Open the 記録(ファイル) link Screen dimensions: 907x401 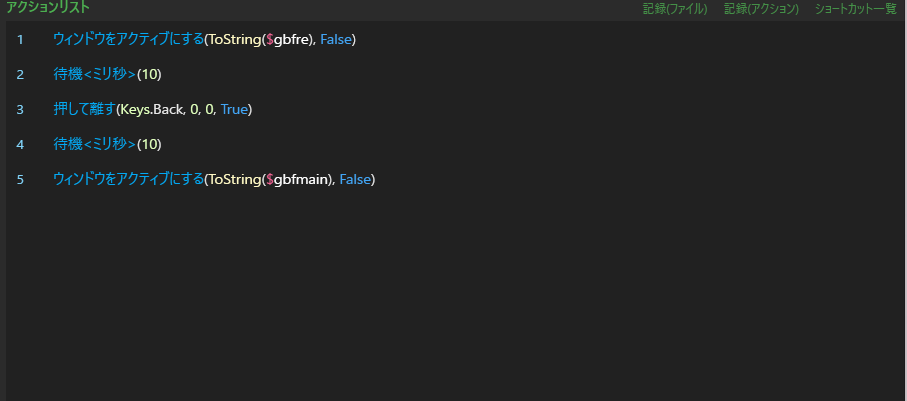(675, 9)
